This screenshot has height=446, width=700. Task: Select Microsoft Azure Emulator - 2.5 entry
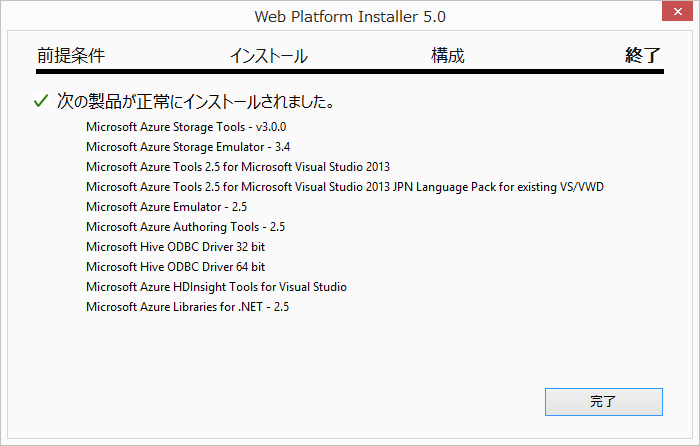click(x=167, y=207)
